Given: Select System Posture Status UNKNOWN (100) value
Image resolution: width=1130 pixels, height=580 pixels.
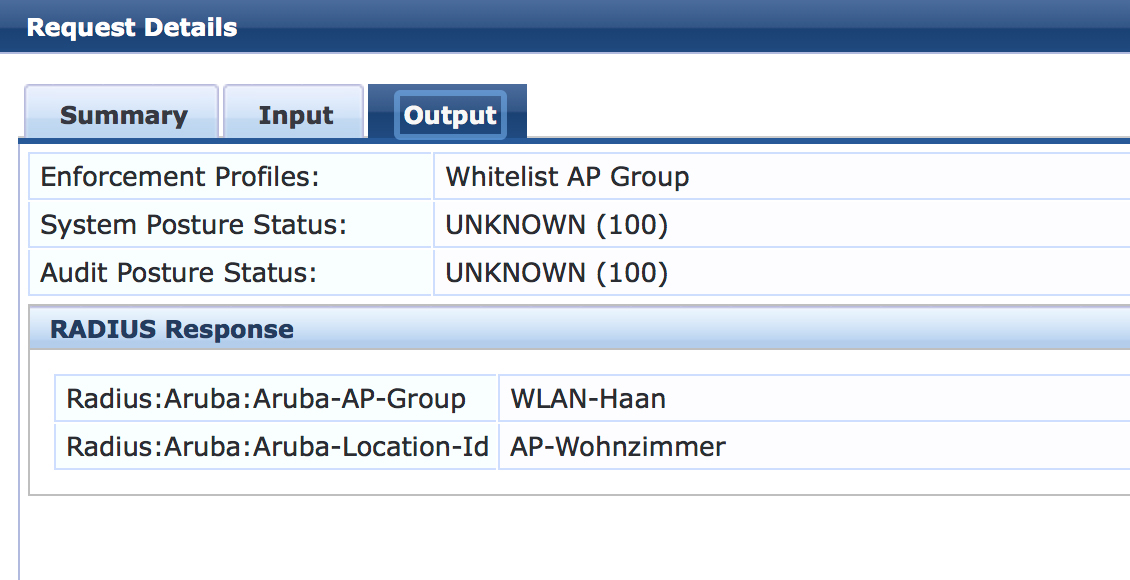Looking at the screenshot, I should pyautogui.click(x=556, y=225).
